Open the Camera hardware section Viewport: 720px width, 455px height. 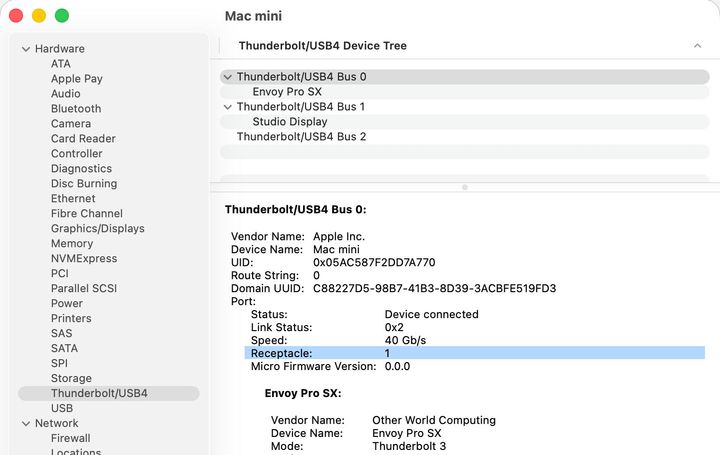[x=71, y=124]
